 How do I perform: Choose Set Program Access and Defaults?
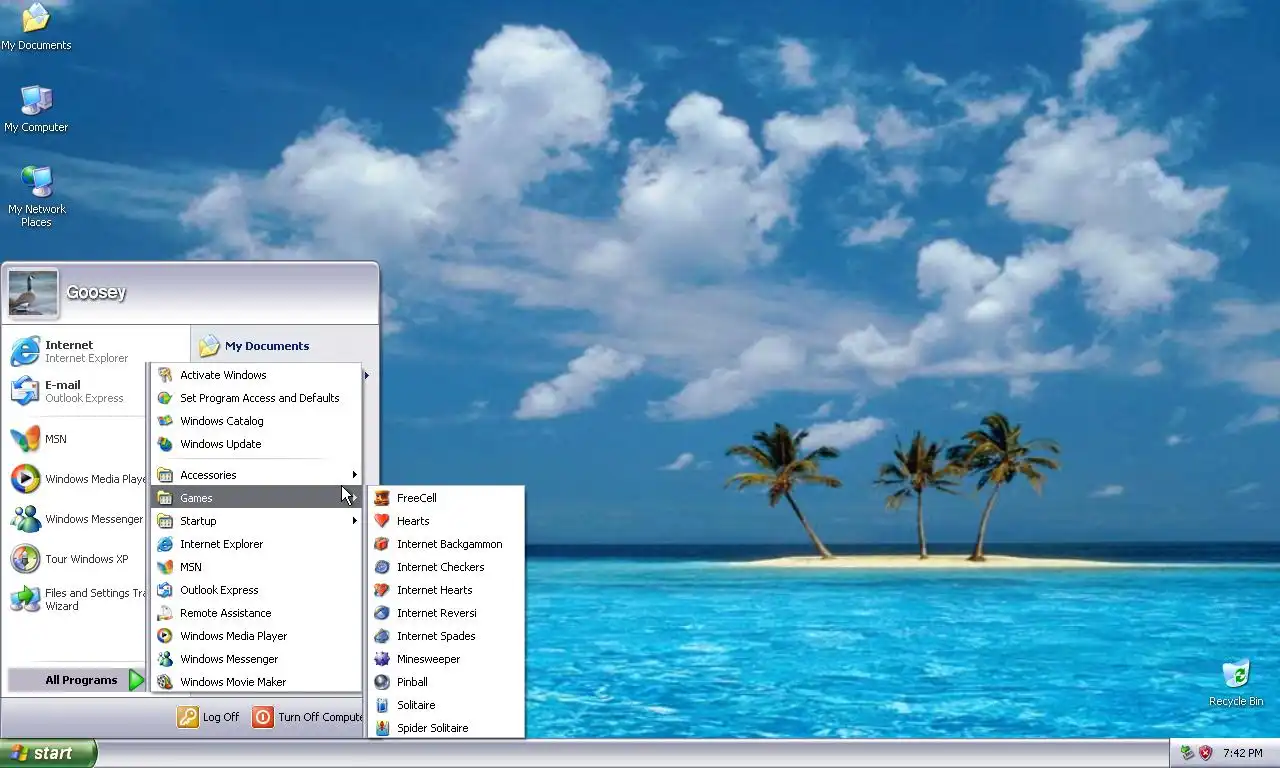tap(256, 398)
